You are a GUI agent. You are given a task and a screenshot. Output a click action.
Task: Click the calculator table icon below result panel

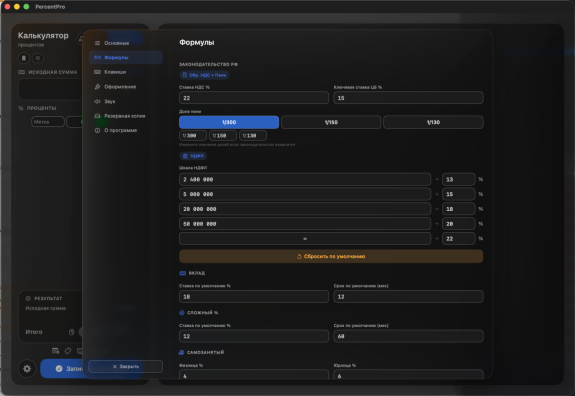tap(55, 351)
